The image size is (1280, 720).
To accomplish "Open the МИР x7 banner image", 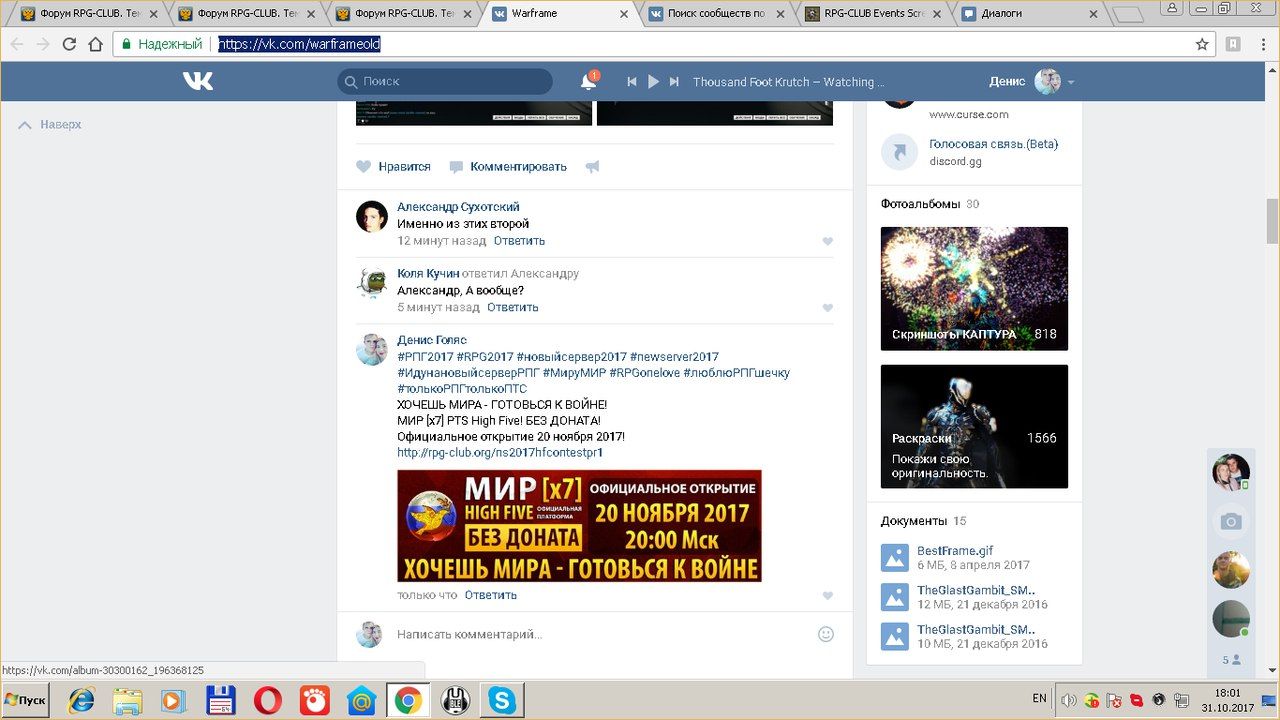I will click(579, 526).
